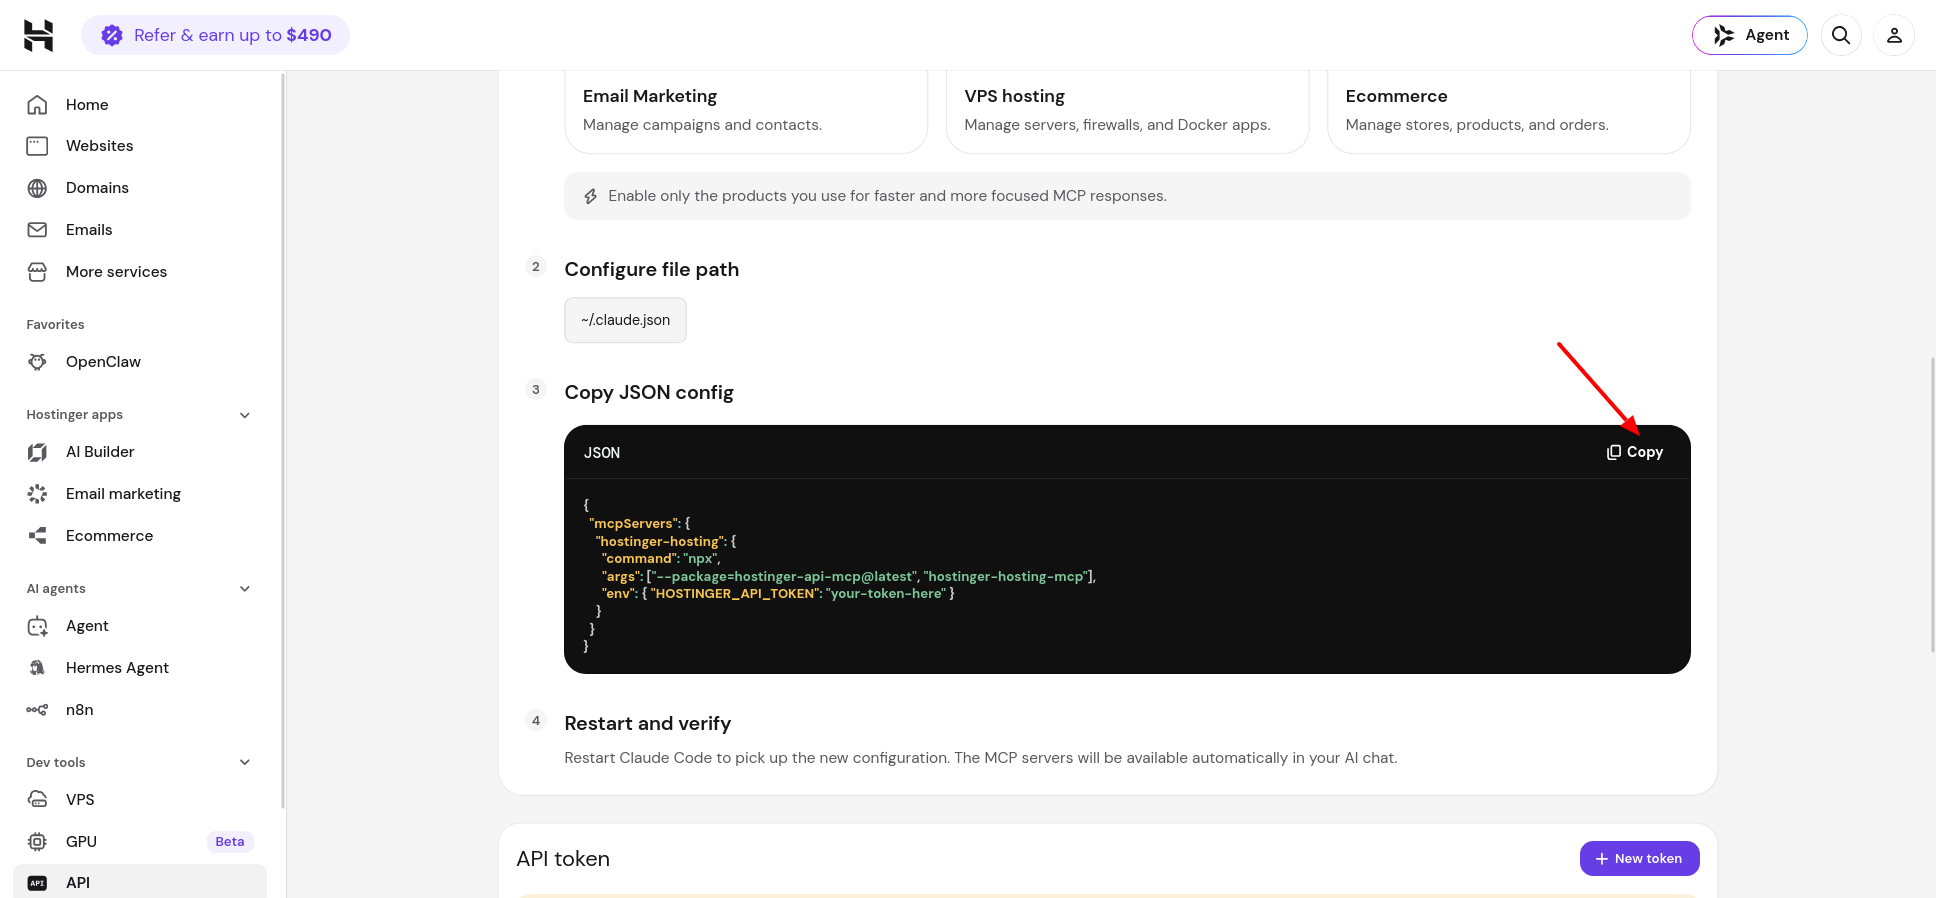The image size is (1936, 898).
Task: Click the Restart and verify heading
Action: [648, 723]
